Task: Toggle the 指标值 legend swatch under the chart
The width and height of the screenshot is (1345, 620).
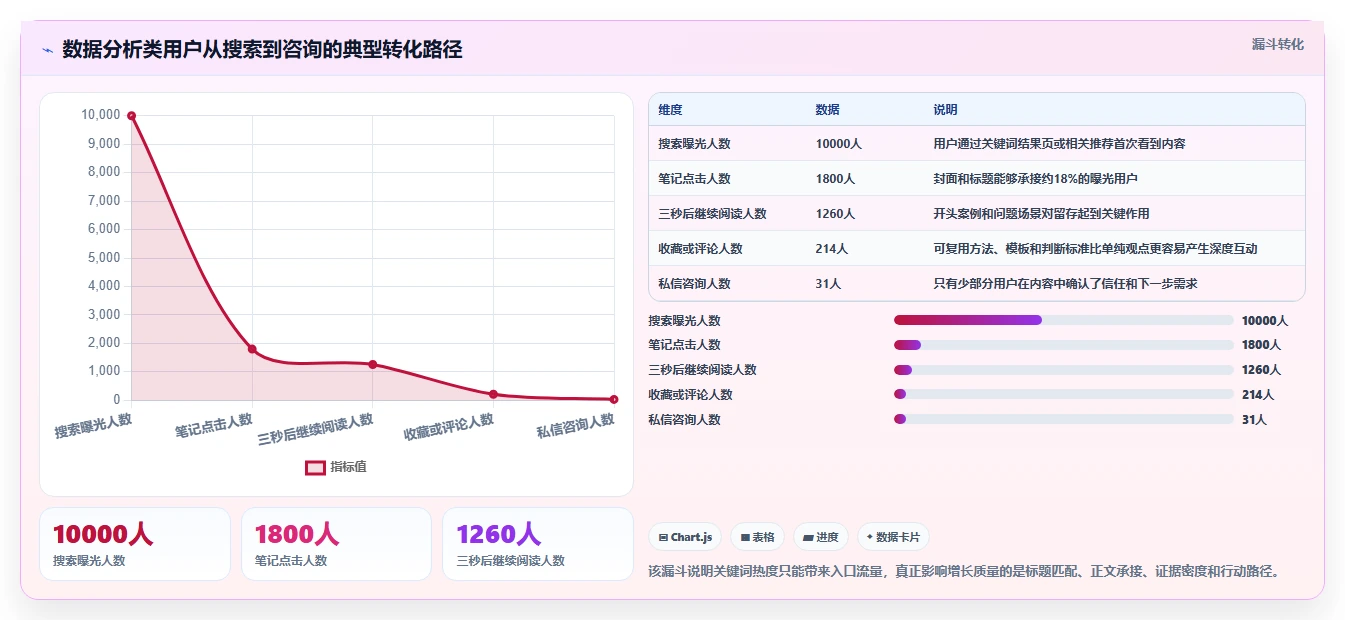Action: (x=315, y=467)
